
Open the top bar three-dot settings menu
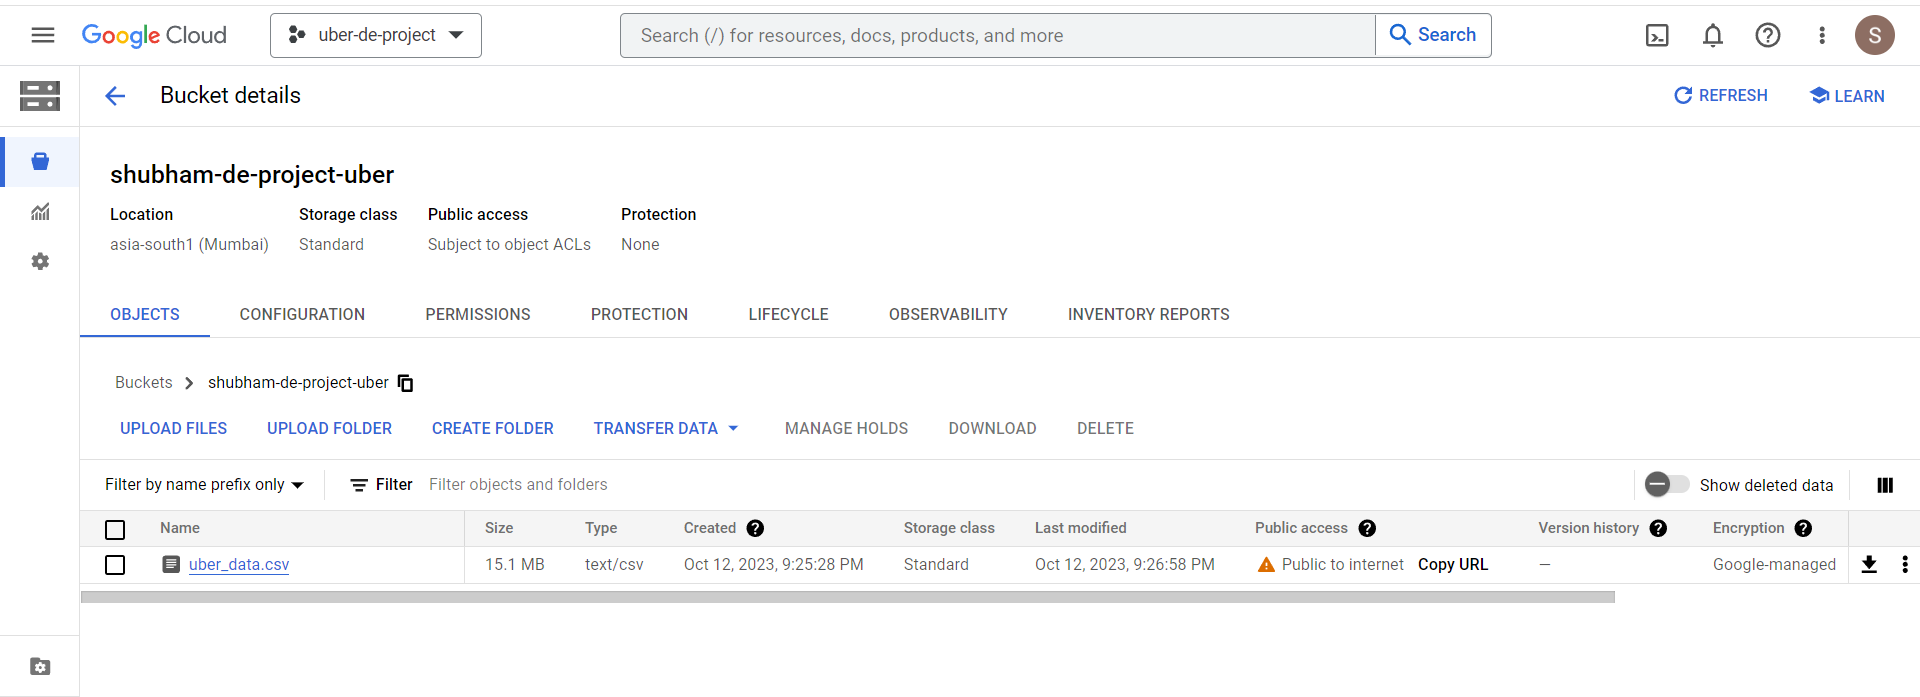point(1822,36)
